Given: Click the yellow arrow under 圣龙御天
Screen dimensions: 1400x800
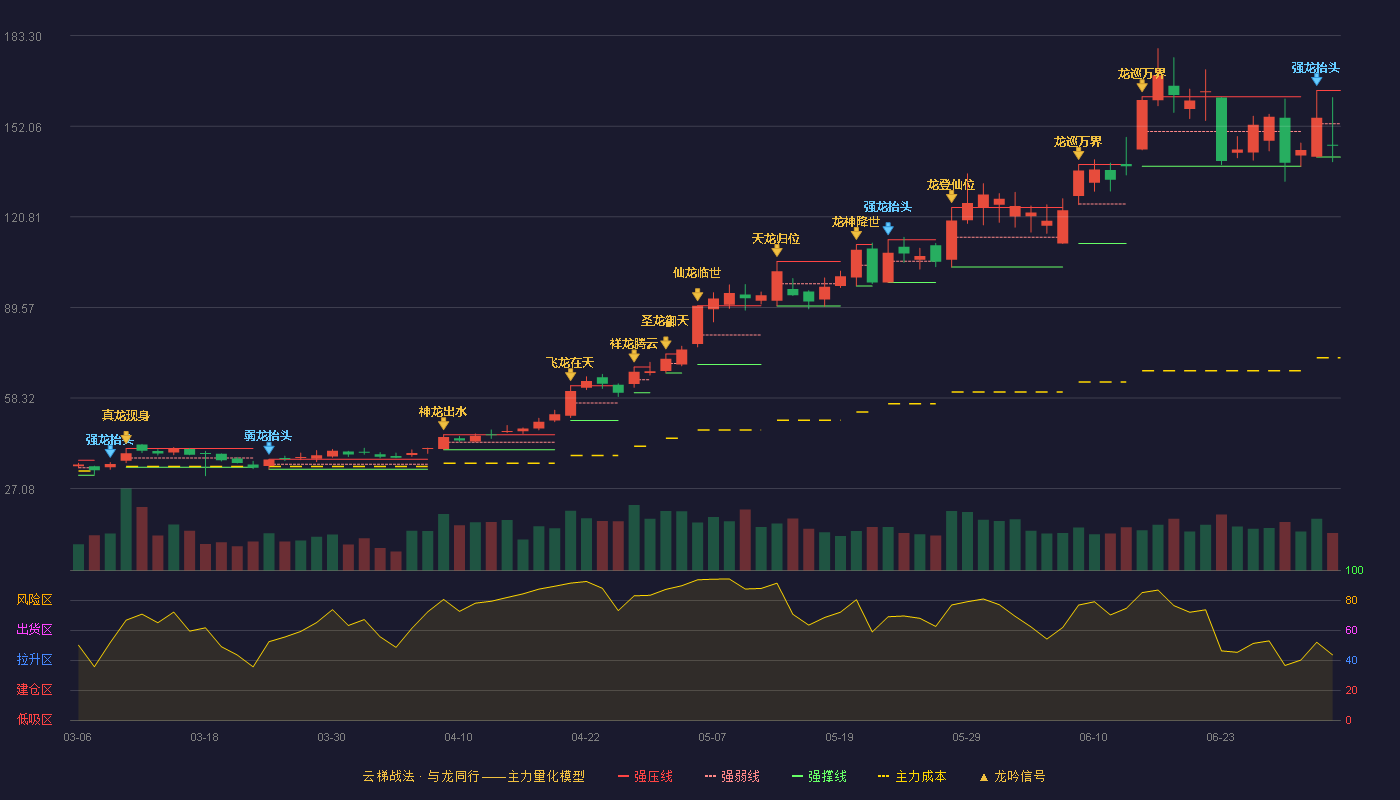Looking at the screenshot, I should [x=666, y=343].
